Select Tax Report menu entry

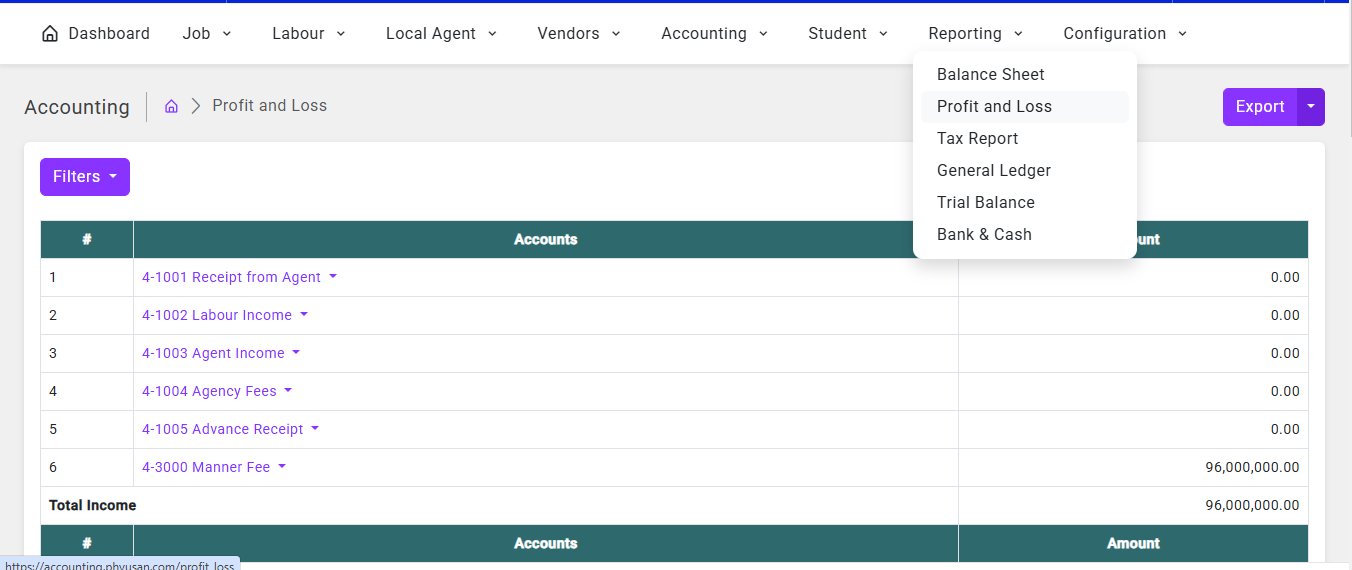(977, 138)
